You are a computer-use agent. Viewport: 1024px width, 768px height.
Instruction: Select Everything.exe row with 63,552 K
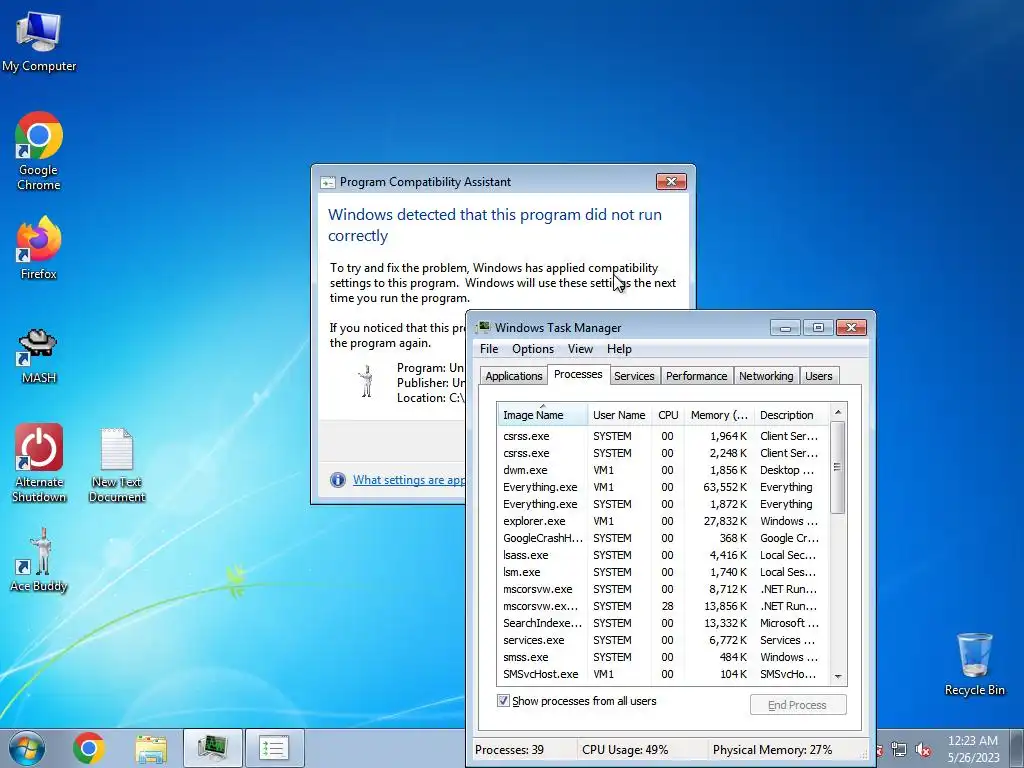[x=663, y=487]
